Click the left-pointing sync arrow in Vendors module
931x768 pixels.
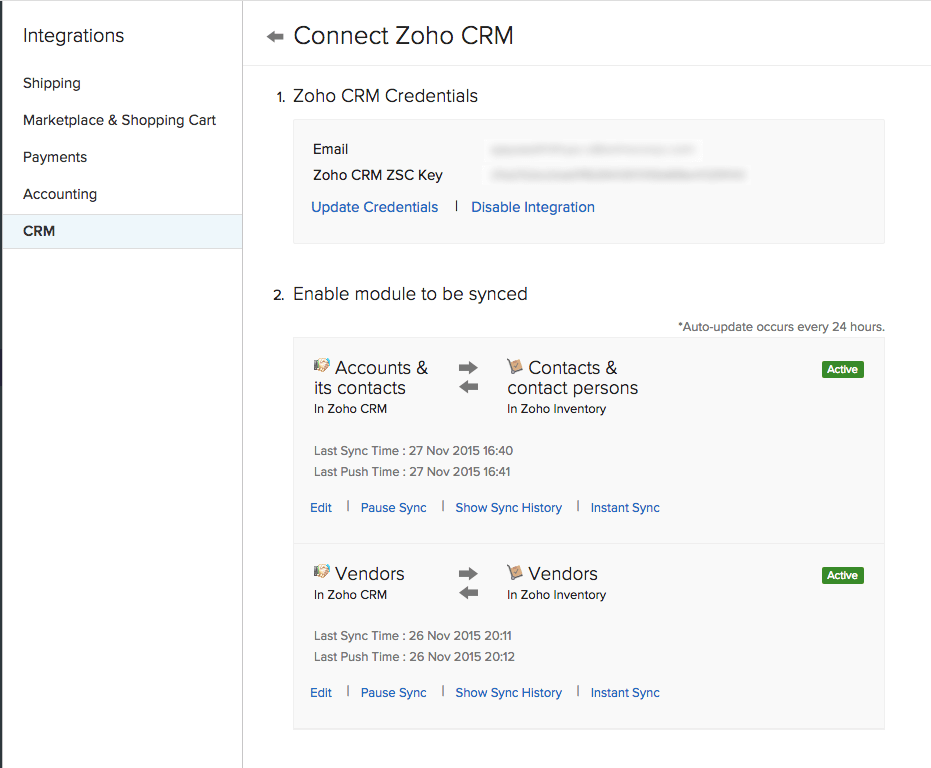(468, 593)
